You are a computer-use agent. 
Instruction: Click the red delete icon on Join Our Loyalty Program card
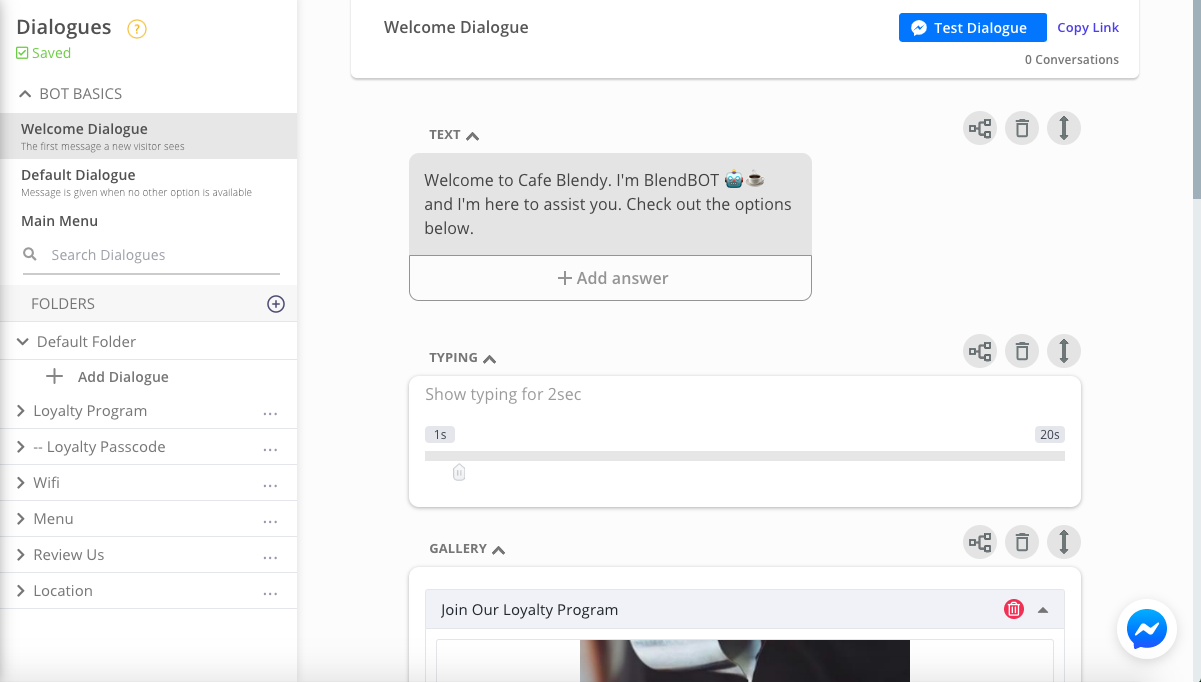tap(1014, 609)
